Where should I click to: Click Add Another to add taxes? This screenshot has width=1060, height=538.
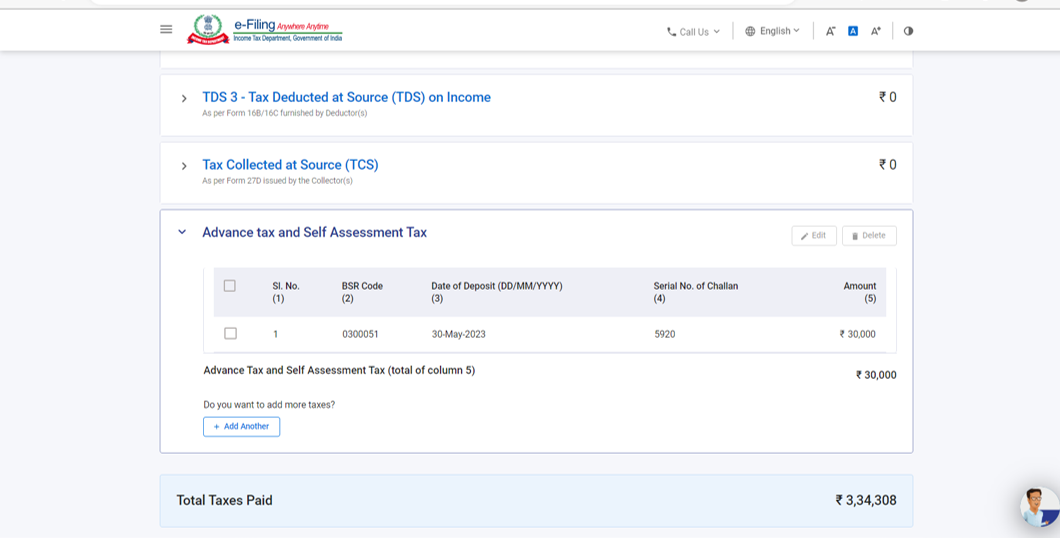pyautogui.click(x=241, y=426)
